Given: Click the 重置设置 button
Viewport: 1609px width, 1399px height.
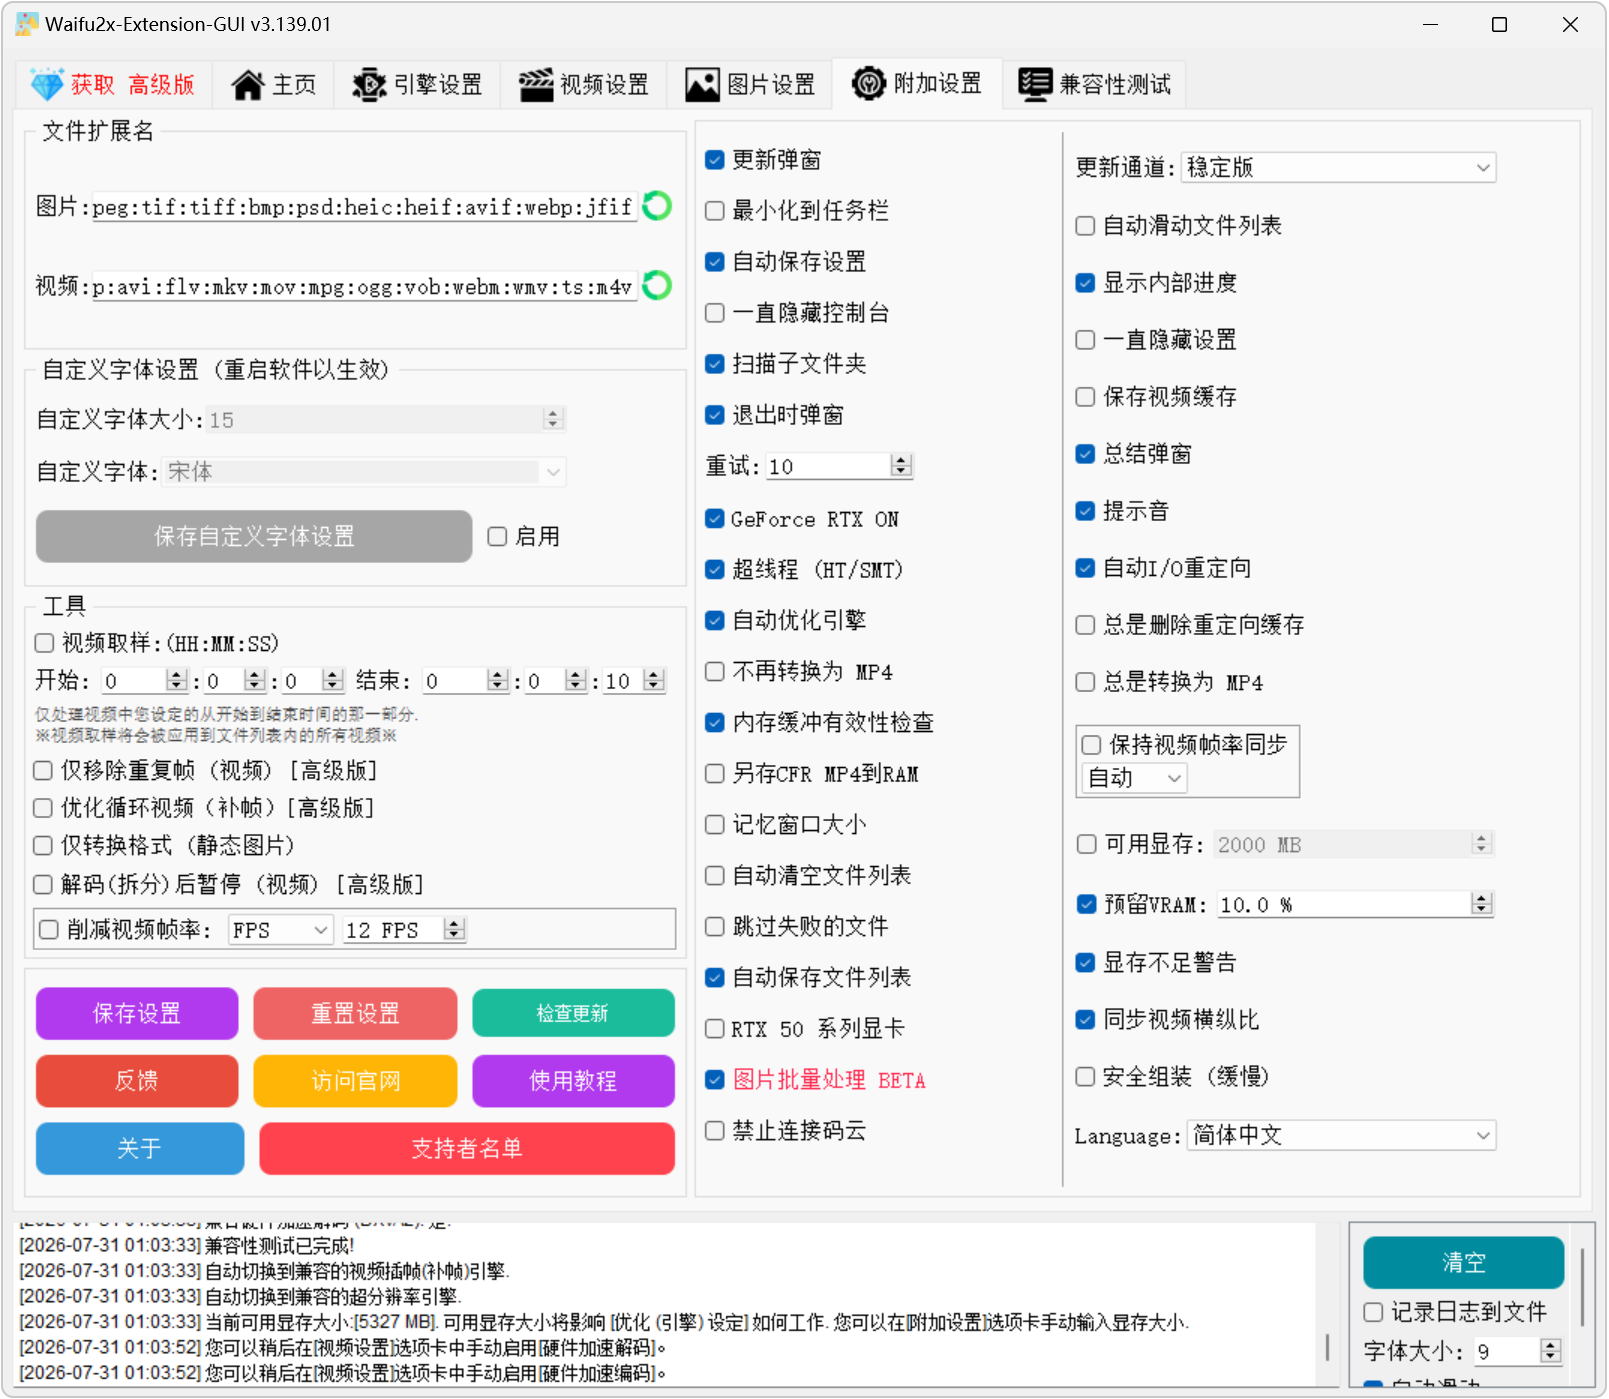Looking at the screenshot, I should [x=355, y=1014].
